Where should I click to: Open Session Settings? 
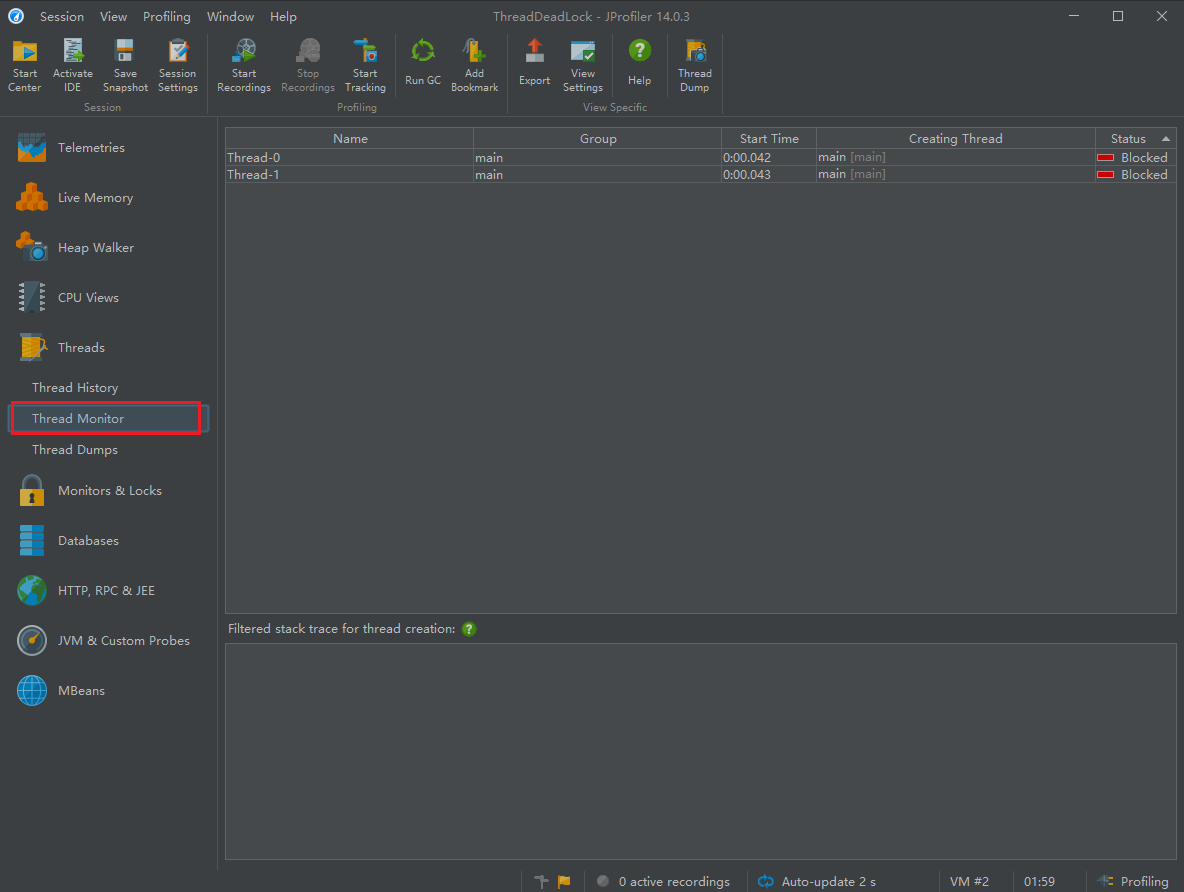click(177, 66)
